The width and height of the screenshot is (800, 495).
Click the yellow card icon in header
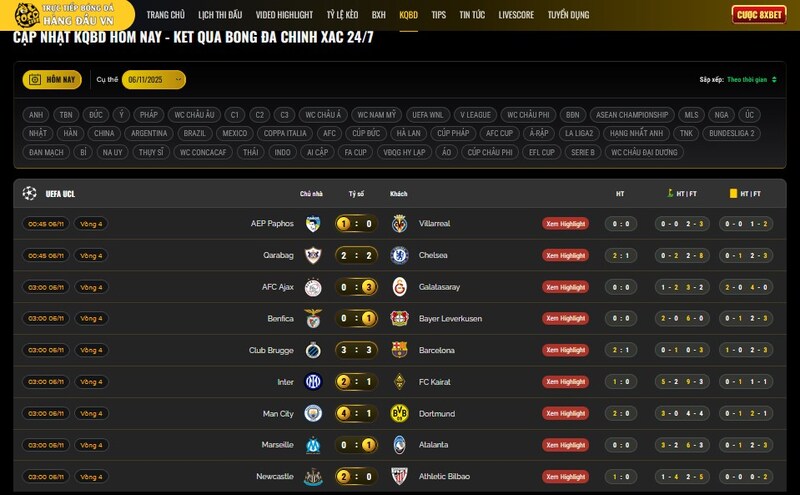click(x=733, y=193)
